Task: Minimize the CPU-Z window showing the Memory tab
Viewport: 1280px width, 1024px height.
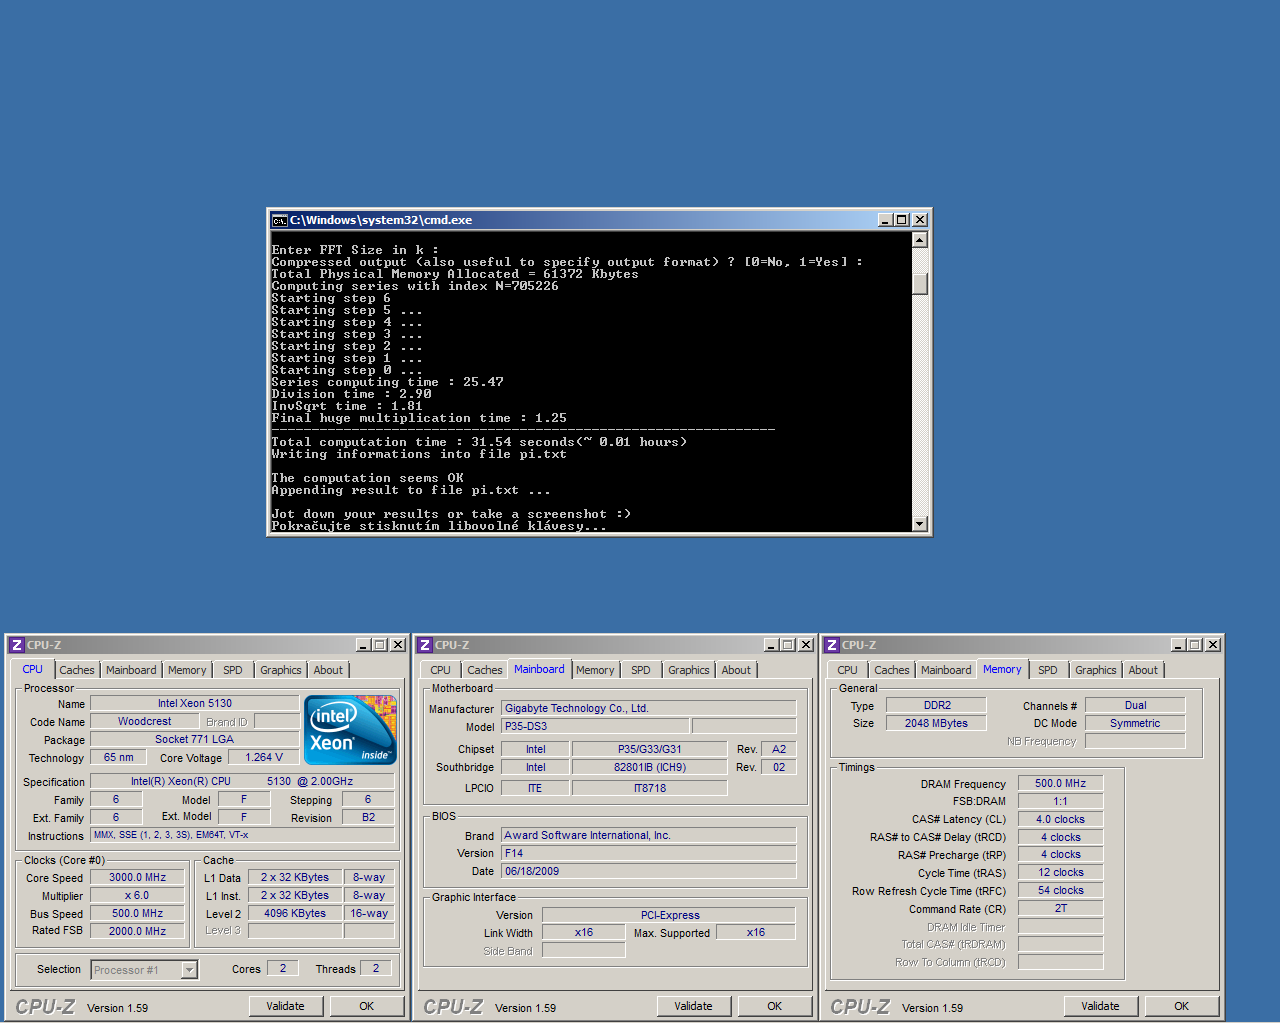Action: (x=1178, y=645)
